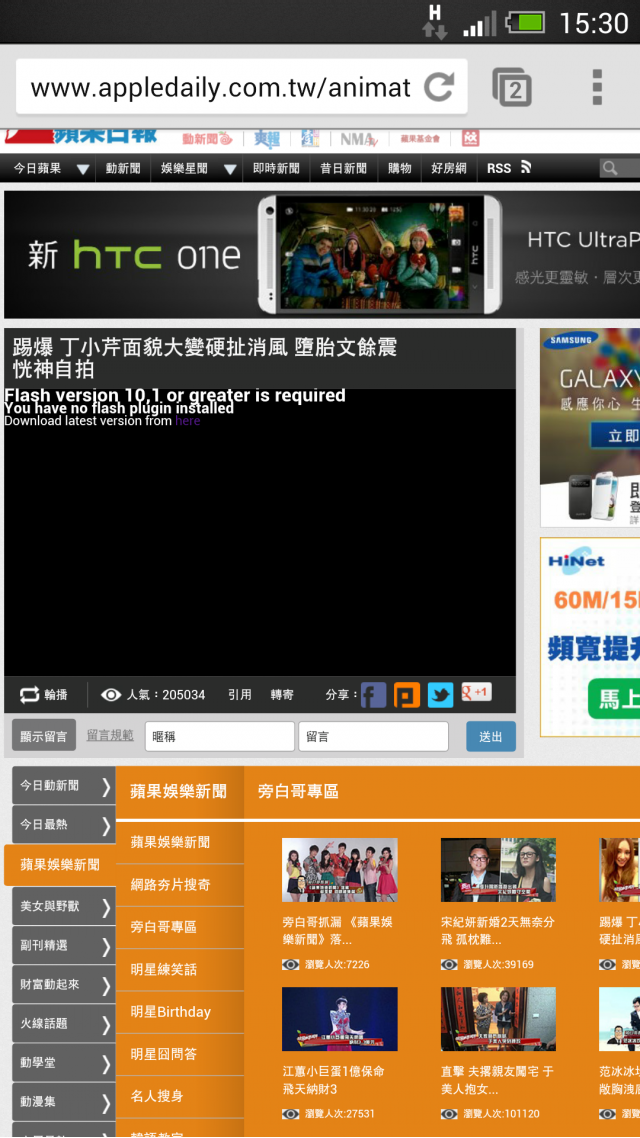640x1138 pixels.
Task: Tap the 15:30 clock in status bar
Action: tap(594, 23)
